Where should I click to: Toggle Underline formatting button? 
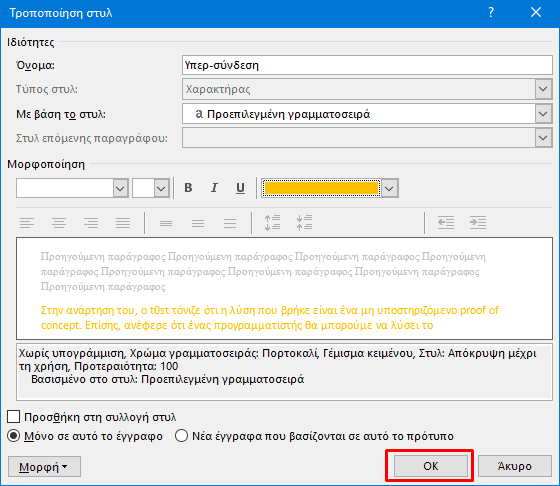click(x=240, y=188)
